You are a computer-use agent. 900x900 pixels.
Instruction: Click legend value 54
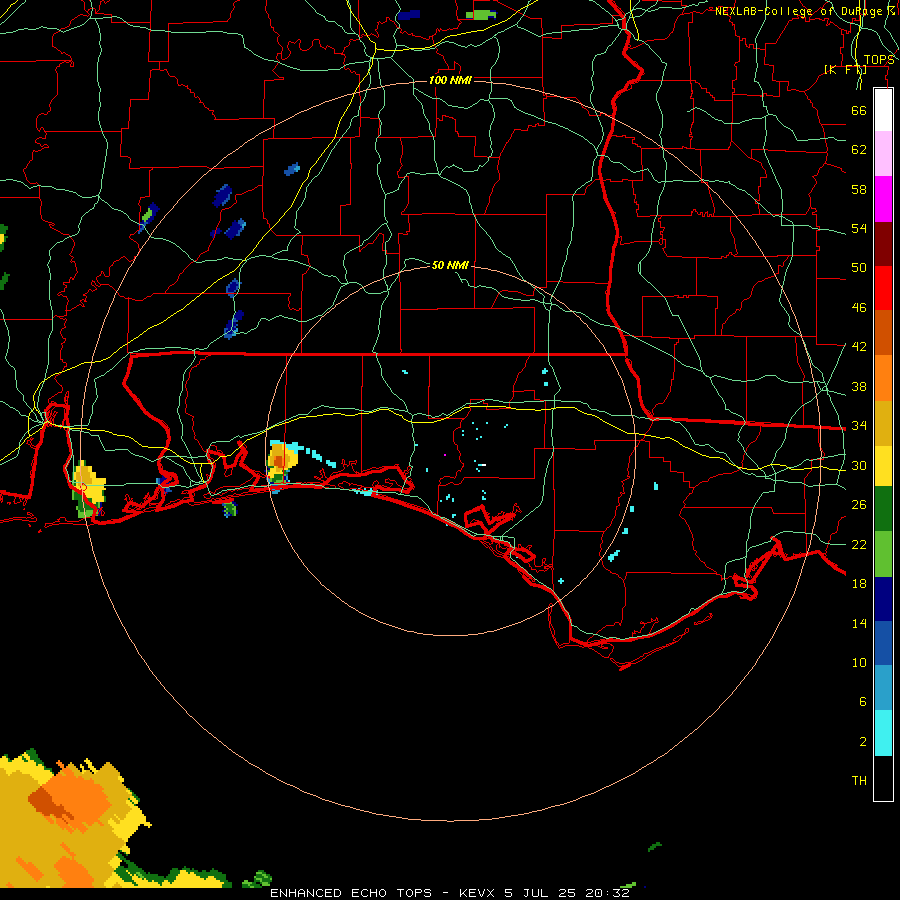tap(859, 228)
